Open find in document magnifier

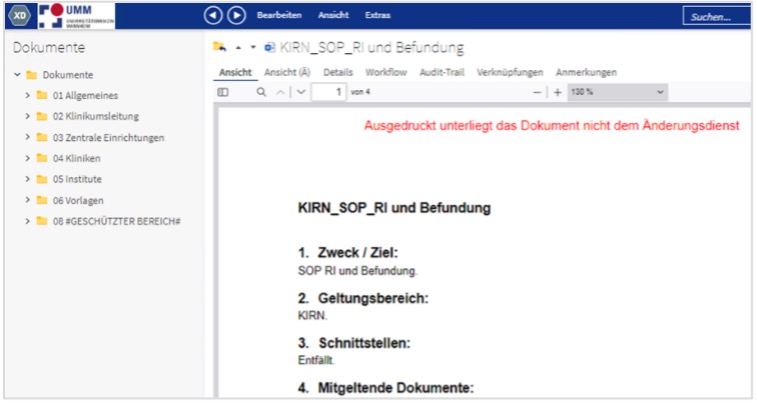pos(261,92)
